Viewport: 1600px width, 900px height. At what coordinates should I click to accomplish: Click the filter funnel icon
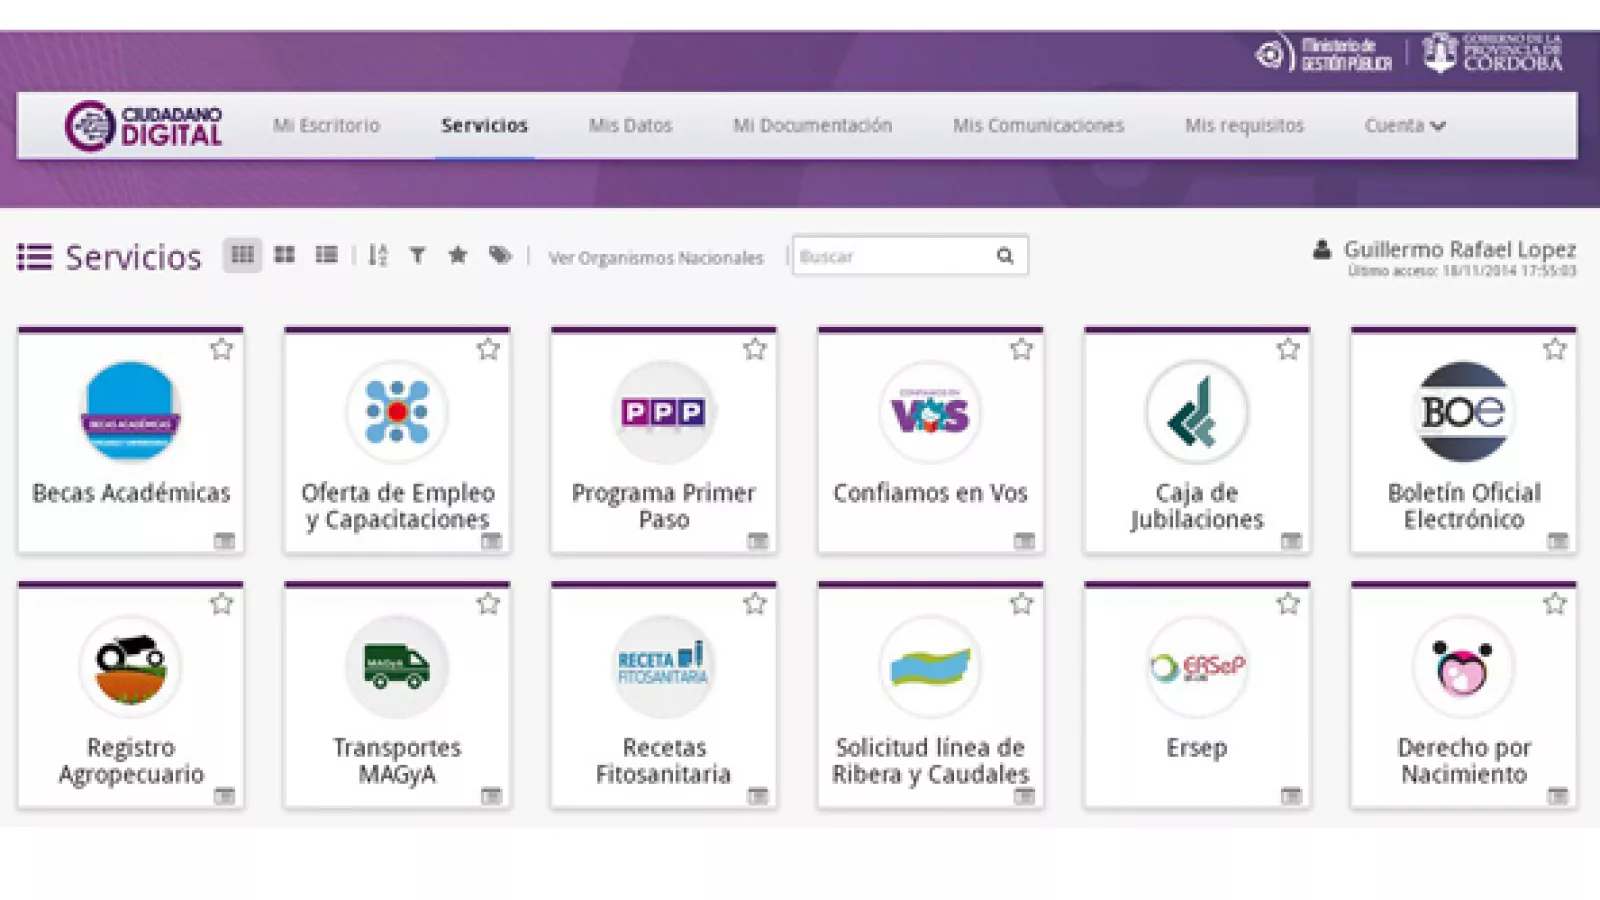click(x=417, y=256)
